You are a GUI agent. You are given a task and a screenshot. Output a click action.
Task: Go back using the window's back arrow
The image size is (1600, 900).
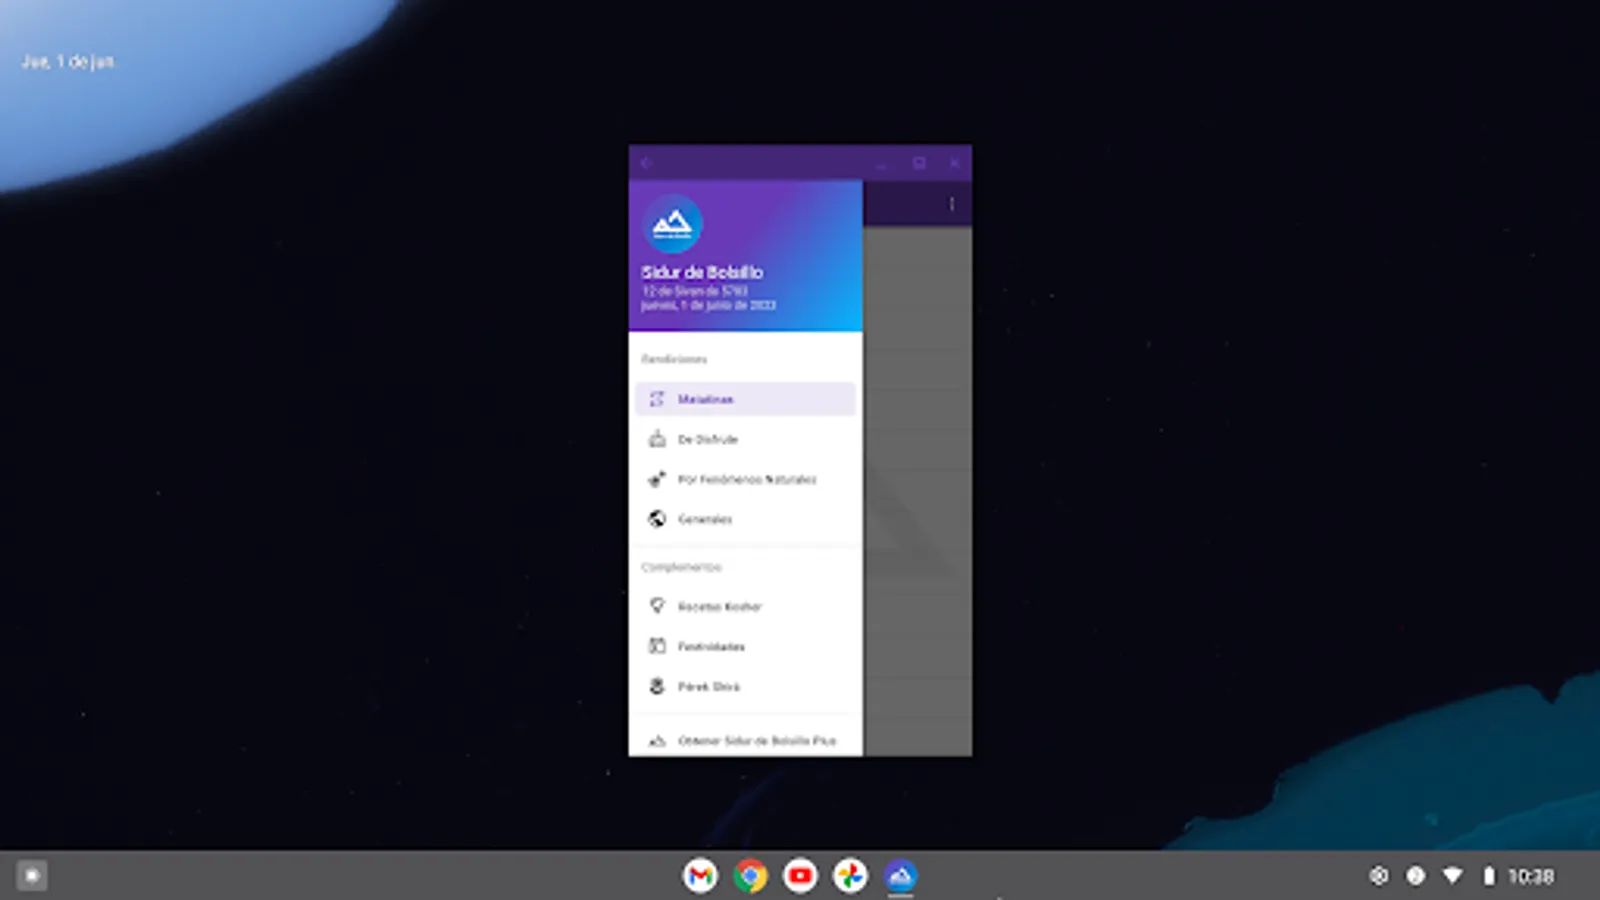647,163
